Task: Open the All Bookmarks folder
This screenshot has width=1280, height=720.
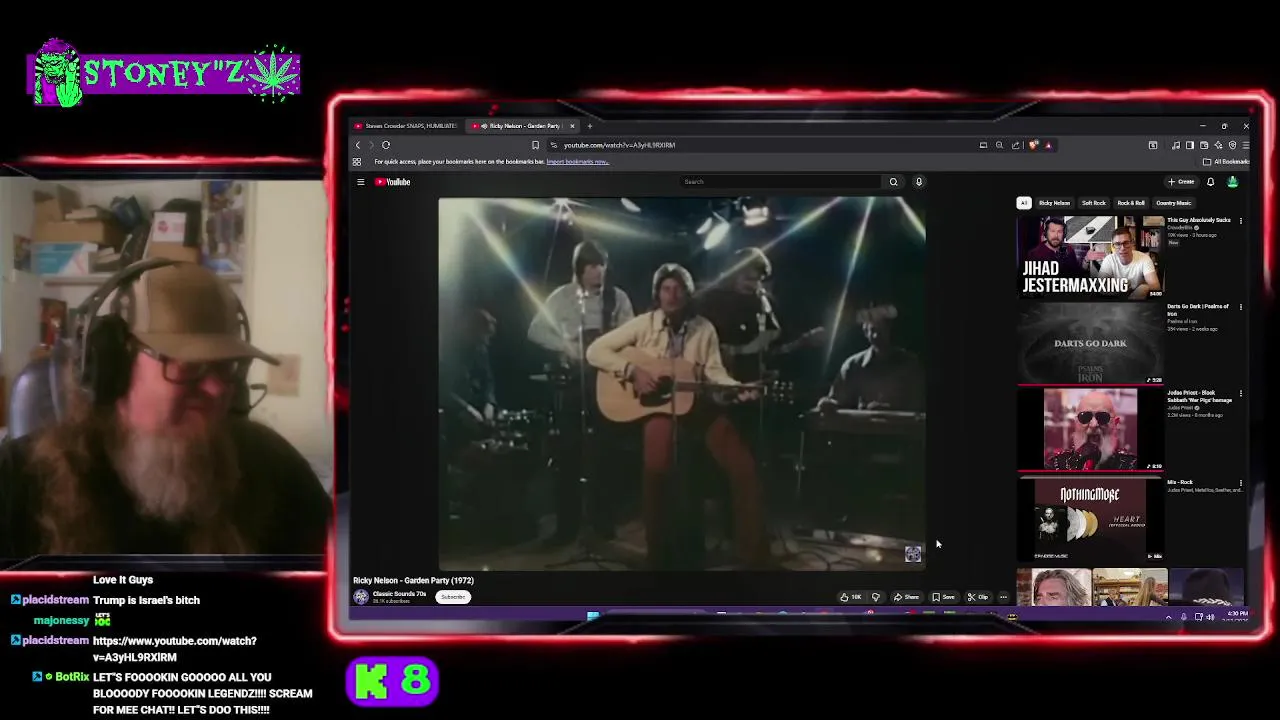Action: [x=1226, y=162]
